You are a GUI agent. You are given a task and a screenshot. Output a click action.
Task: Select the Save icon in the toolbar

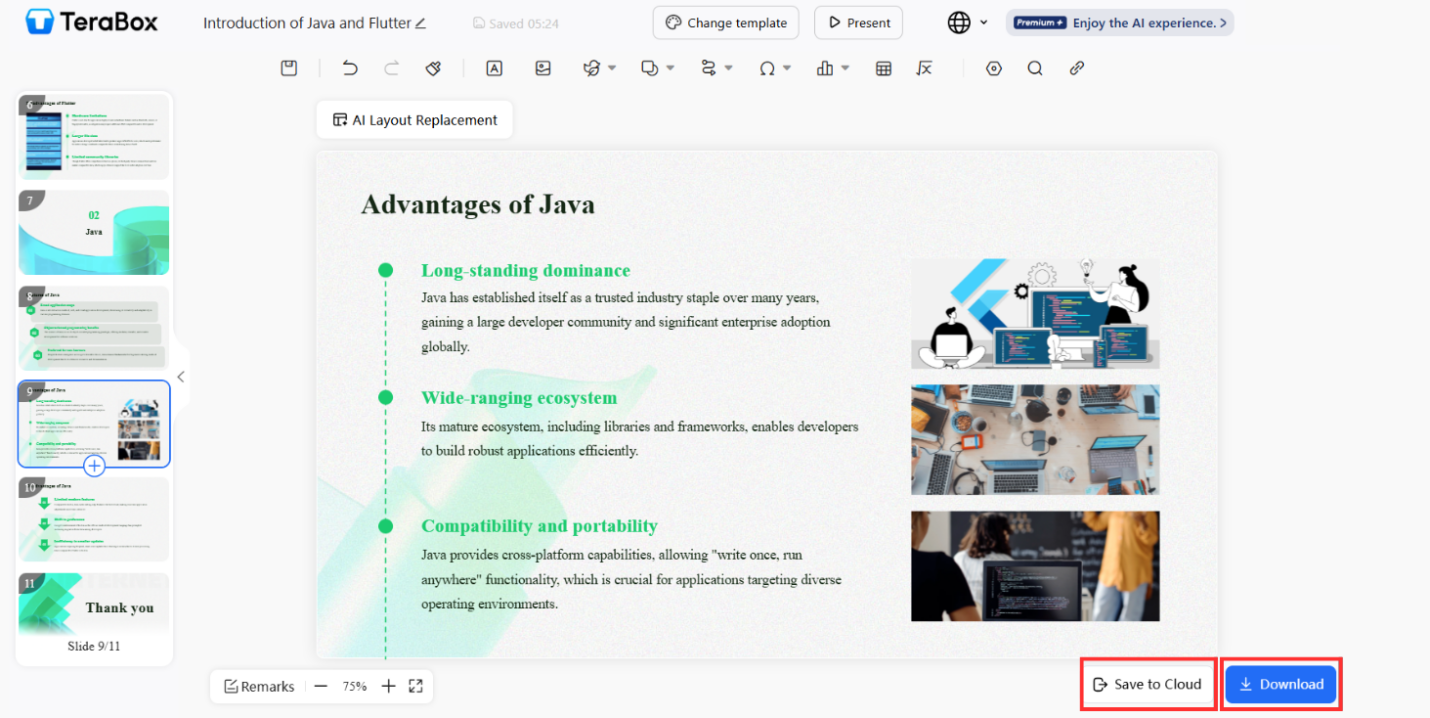(289, 68)
